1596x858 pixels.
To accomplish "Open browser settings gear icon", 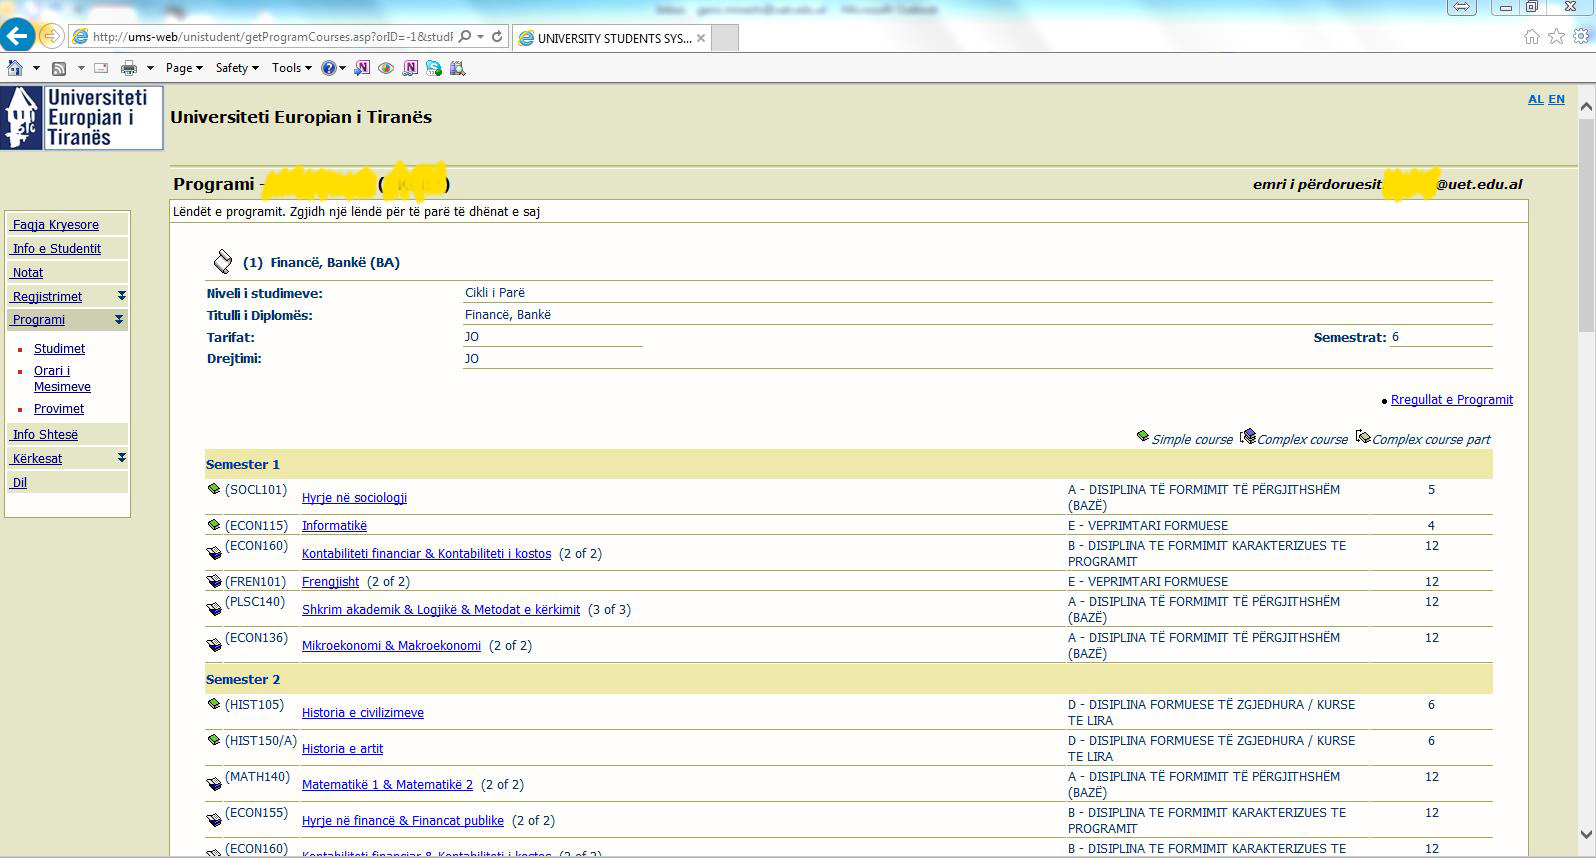I will tap(1581, 37).
